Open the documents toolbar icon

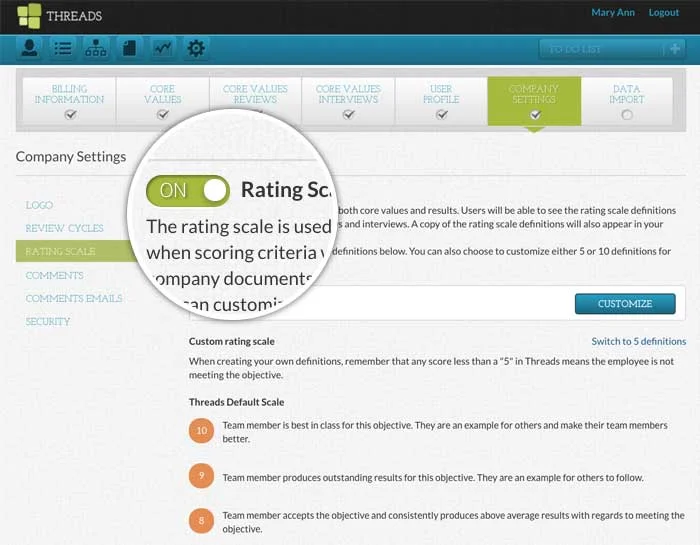129,48
